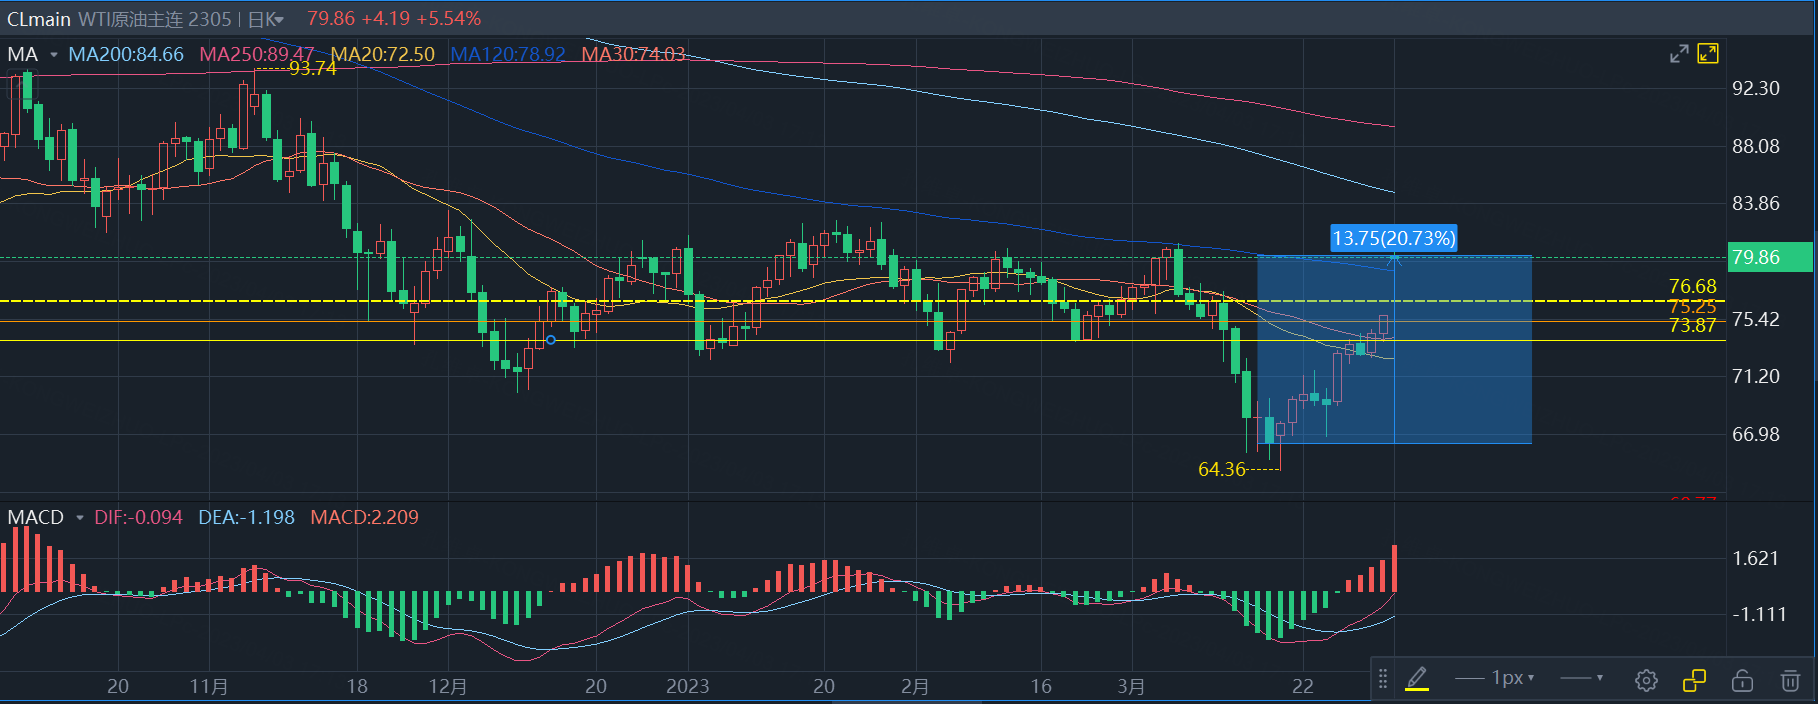Click the -1.111 MACD axis label
Screen dimensions: 1818x704
(1759, 614)
